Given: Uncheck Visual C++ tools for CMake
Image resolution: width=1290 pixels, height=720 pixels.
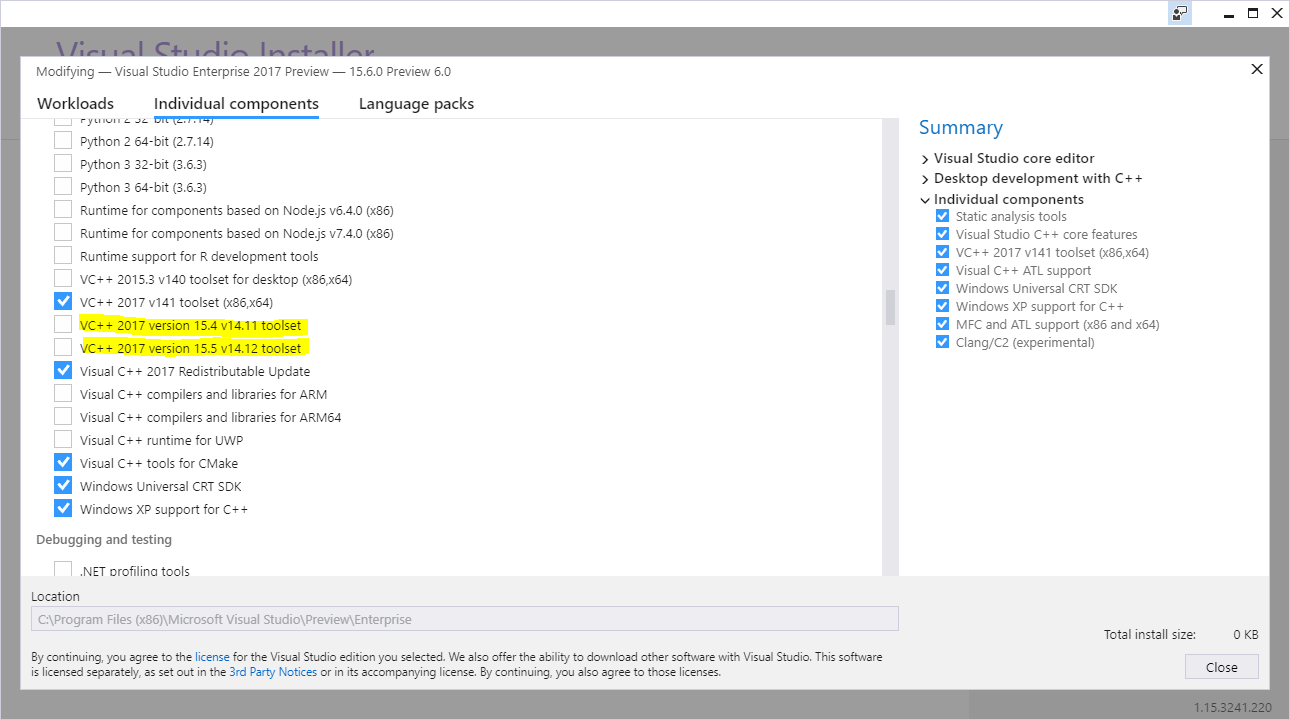Looking at the screenshot, I should point(63,463).
